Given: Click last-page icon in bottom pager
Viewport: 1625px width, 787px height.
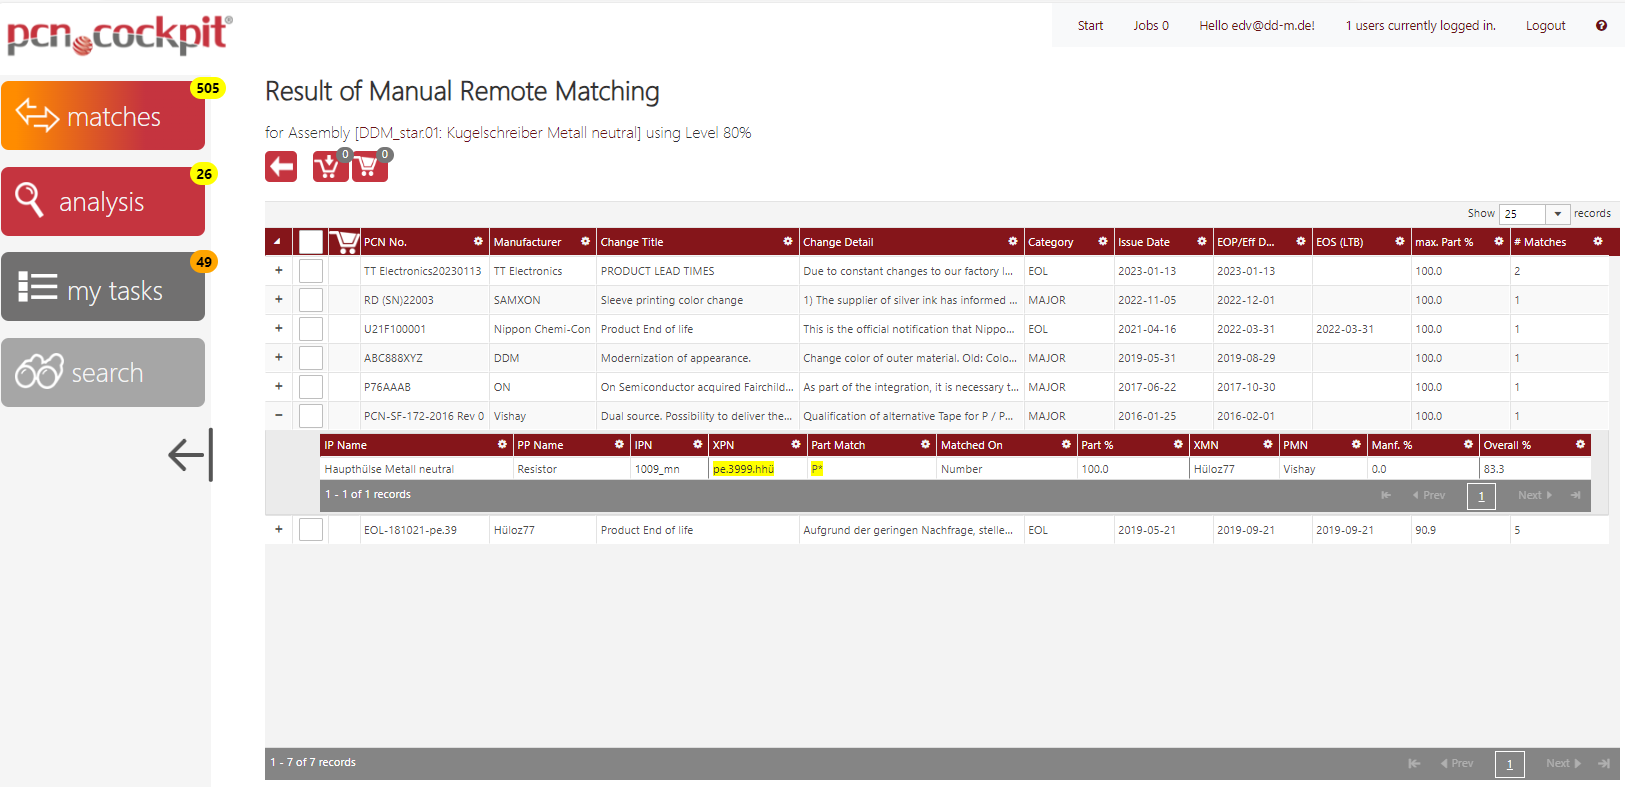Looking at the screenshot, I should (x=1604, y=763).
